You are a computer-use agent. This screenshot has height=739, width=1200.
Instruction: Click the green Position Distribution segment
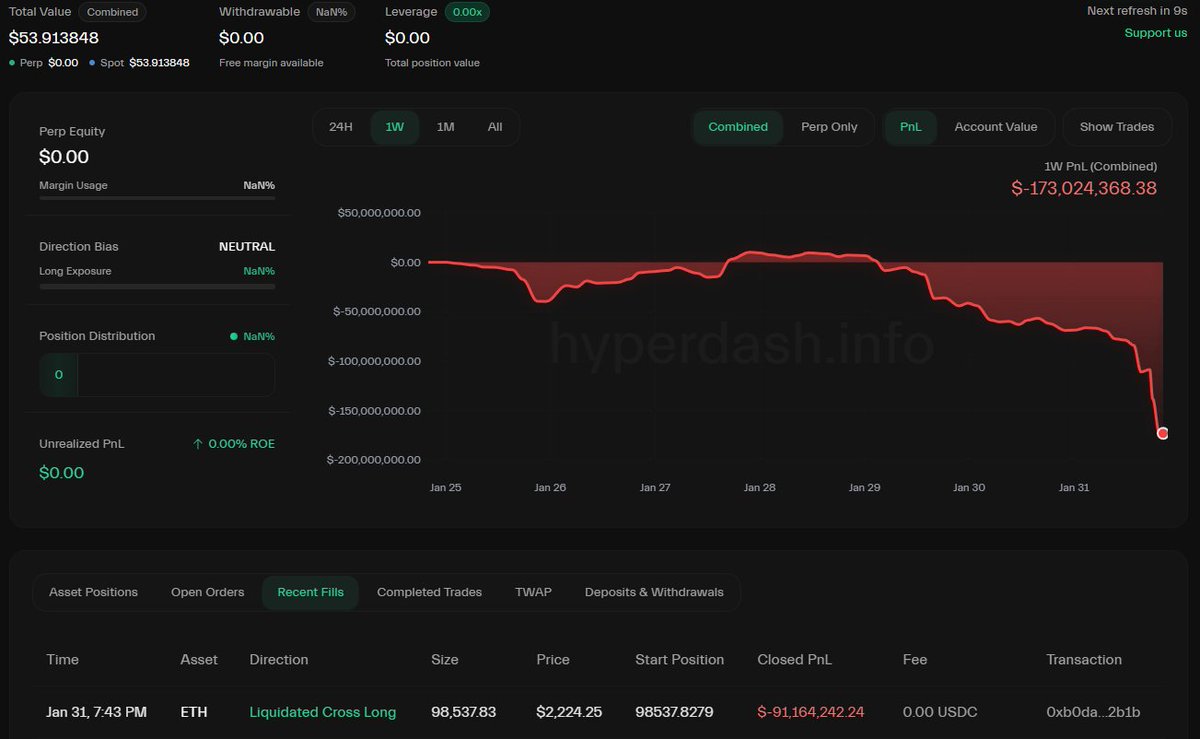59,375
